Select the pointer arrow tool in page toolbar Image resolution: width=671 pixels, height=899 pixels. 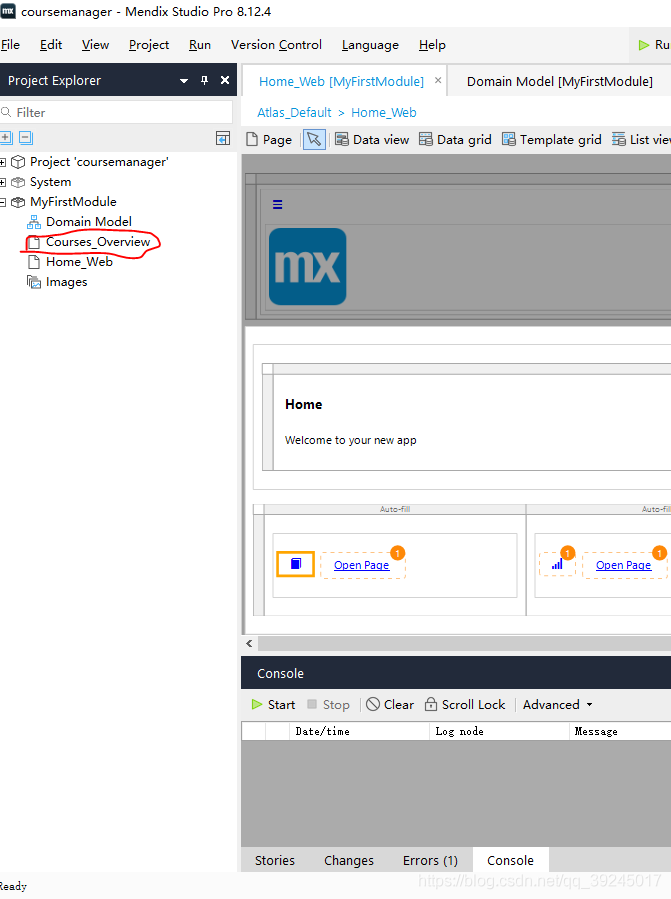point(314,140)
